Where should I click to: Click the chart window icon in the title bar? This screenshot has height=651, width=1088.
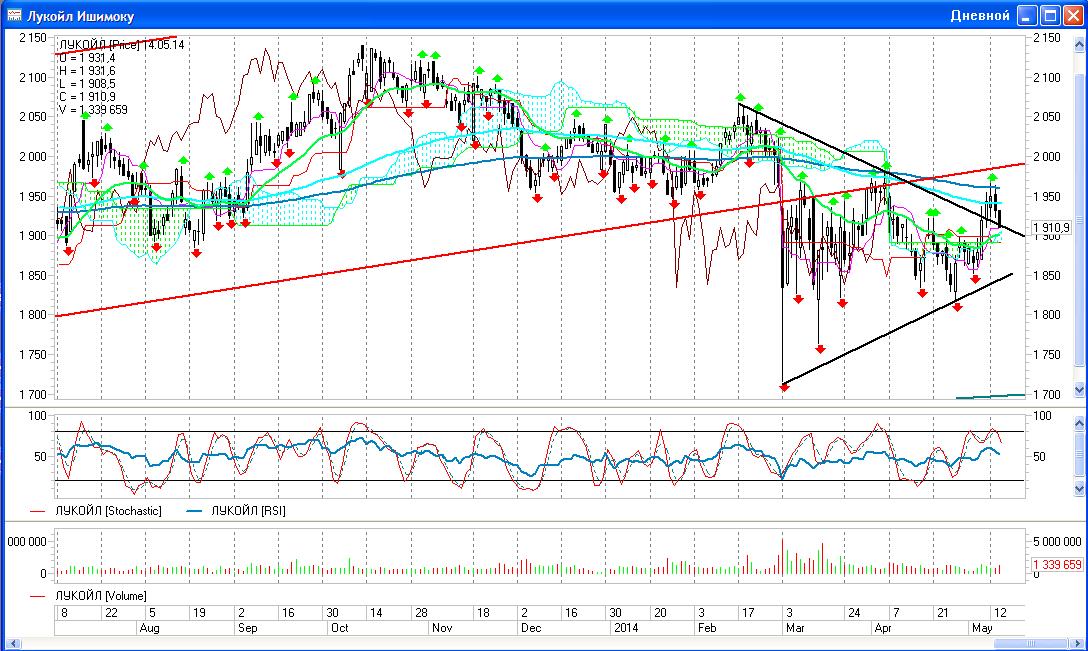14,15
